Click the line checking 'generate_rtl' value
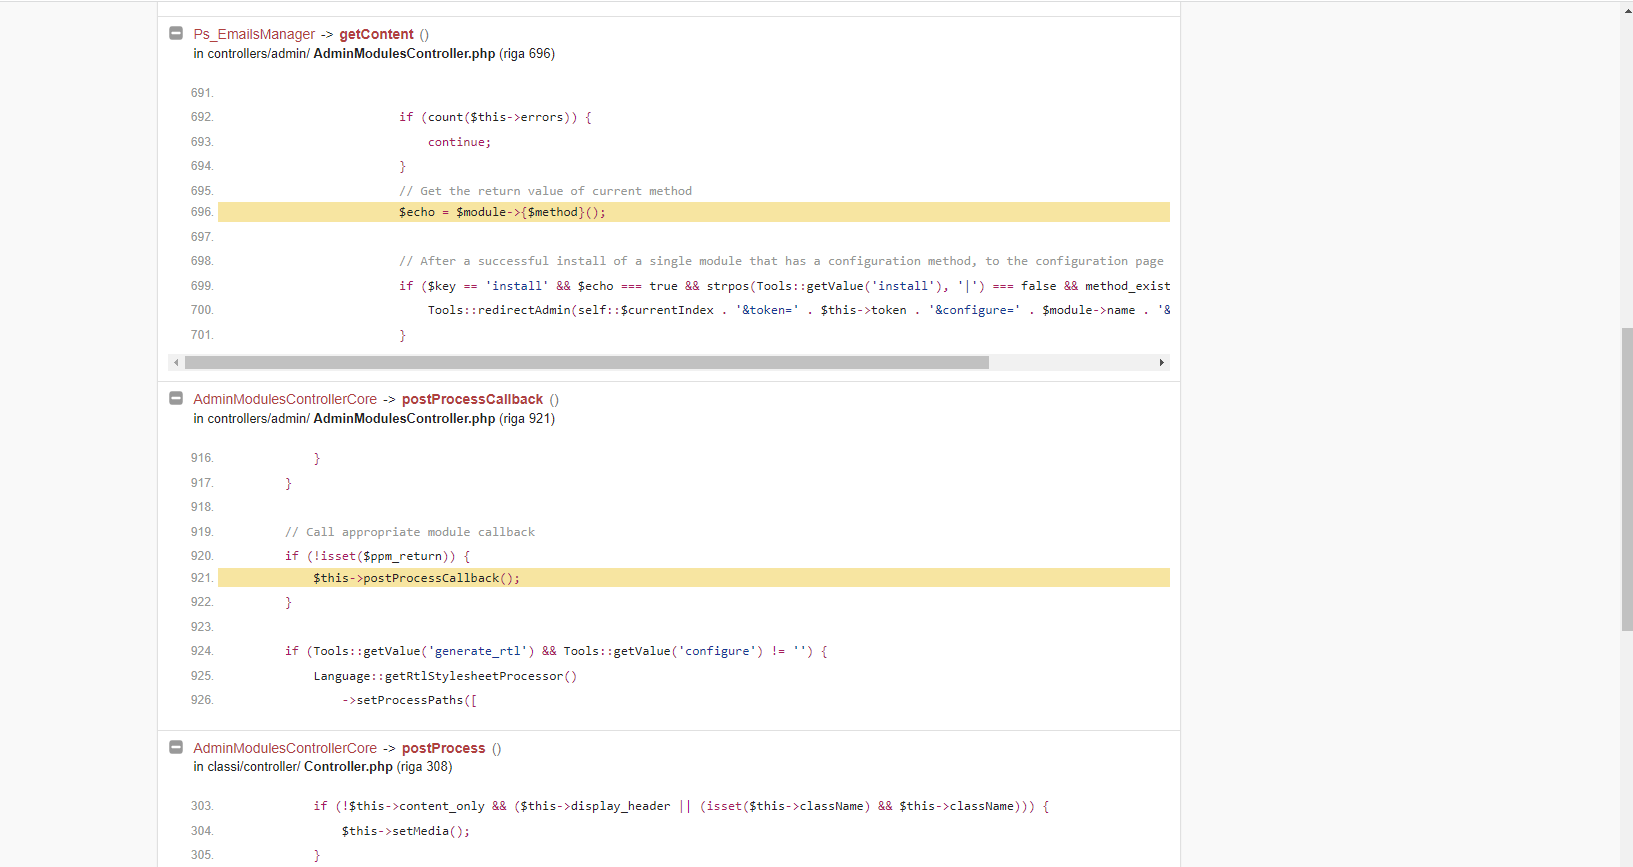Viewport: 1633px width, 867px height. [x=556, y=651]
